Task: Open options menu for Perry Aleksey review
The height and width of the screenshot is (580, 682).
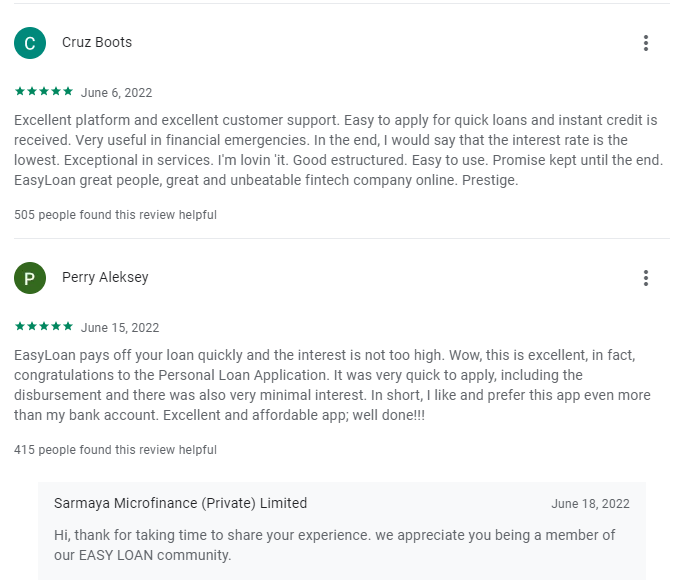Action: [x=646, y=278]
